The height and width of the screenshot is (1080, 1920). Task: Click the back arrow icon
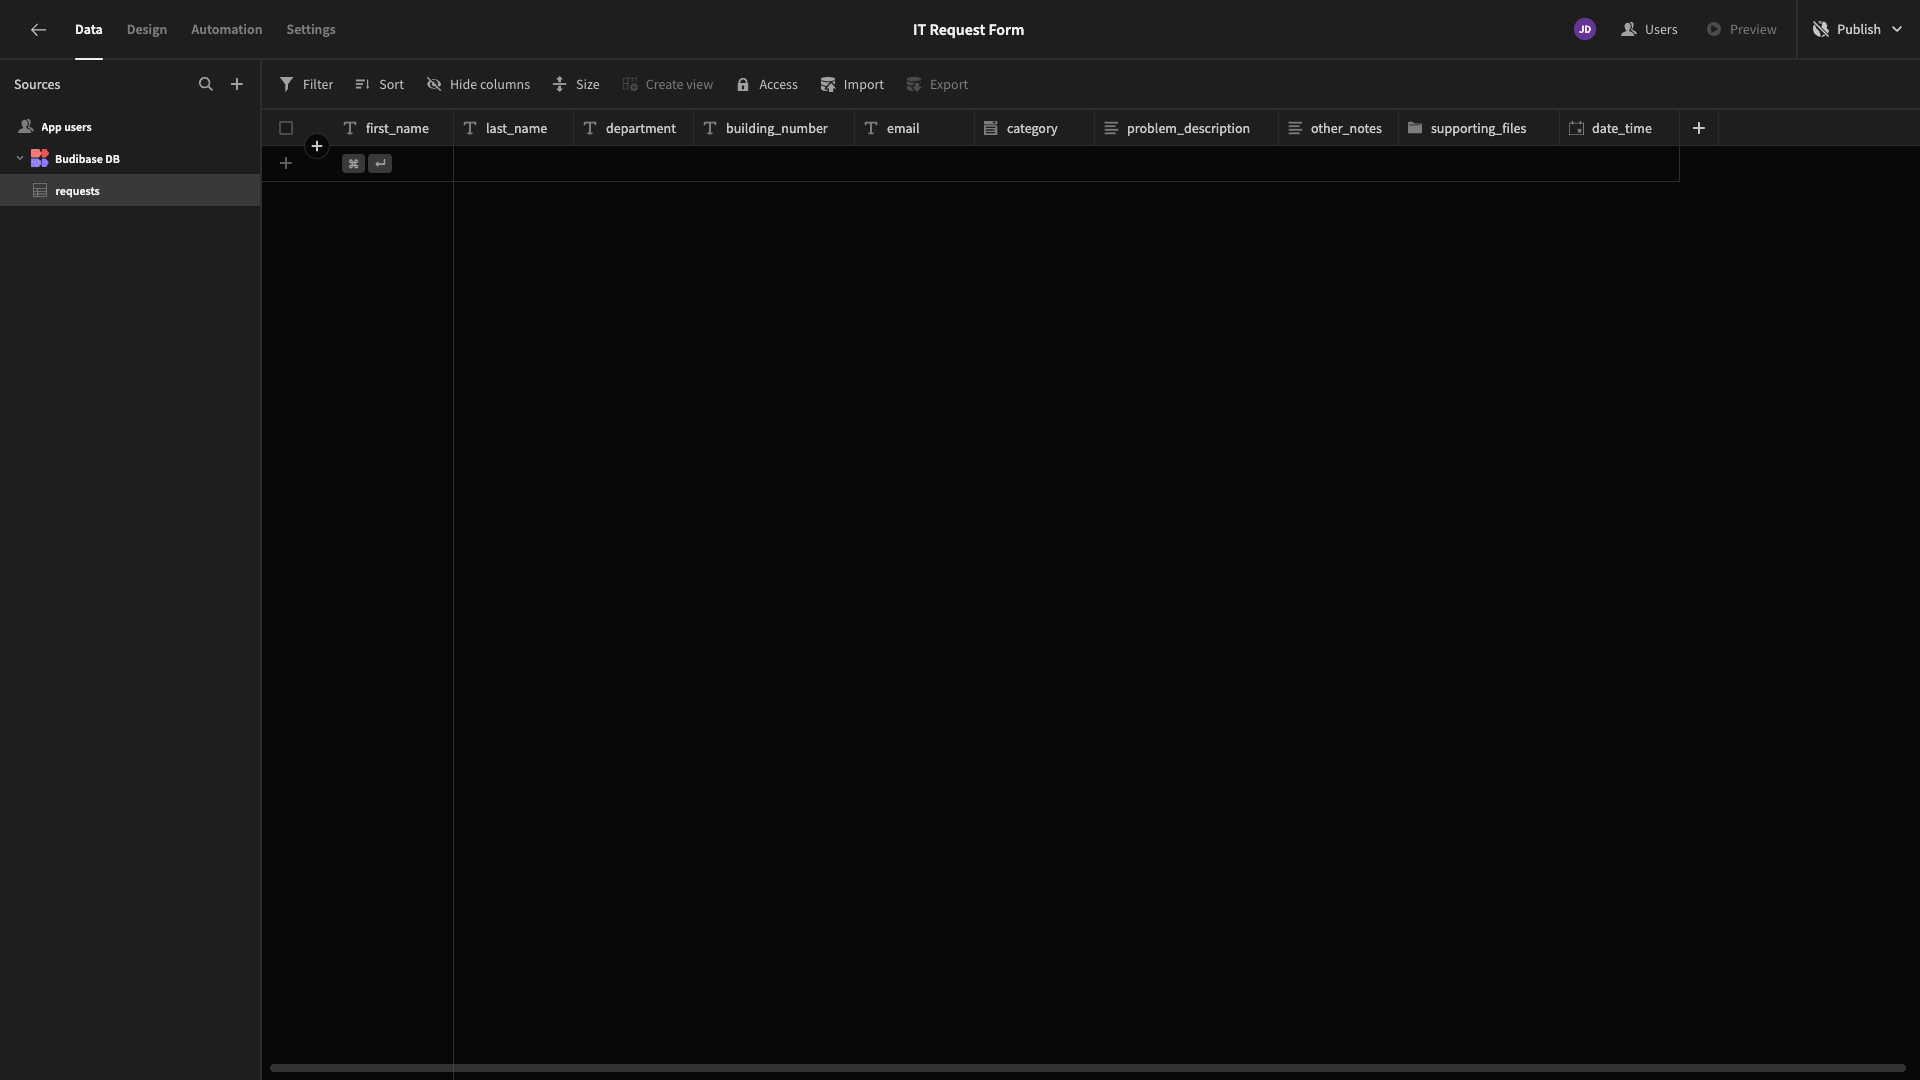pyautogui.click(x=38, y=30)
